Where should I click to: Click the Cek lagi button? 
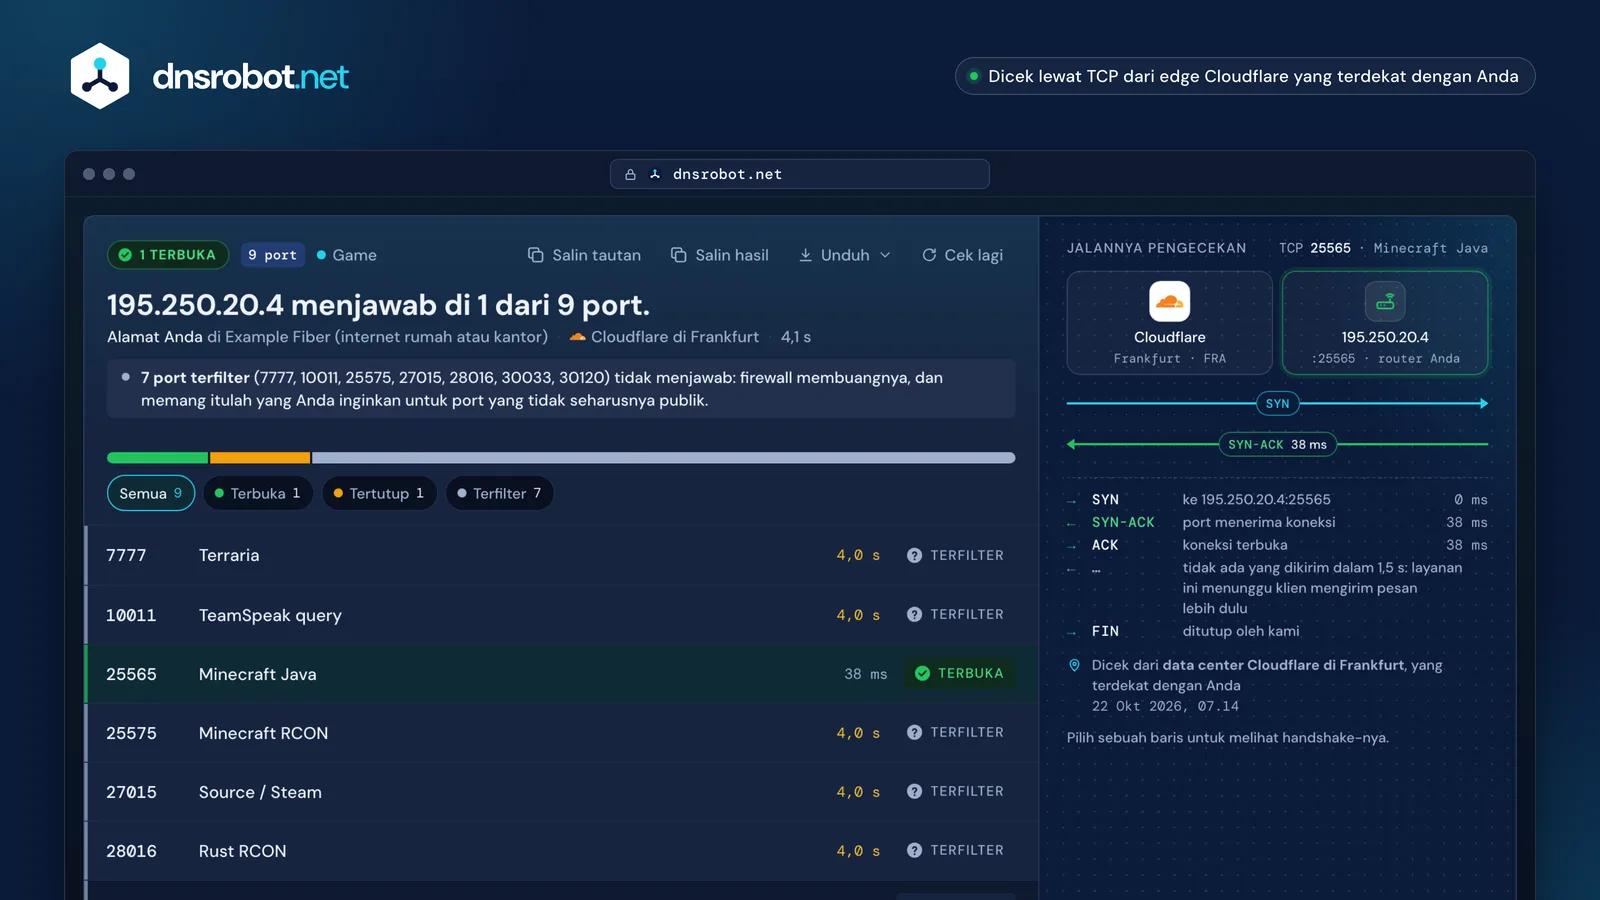click(x=962, y=255)
